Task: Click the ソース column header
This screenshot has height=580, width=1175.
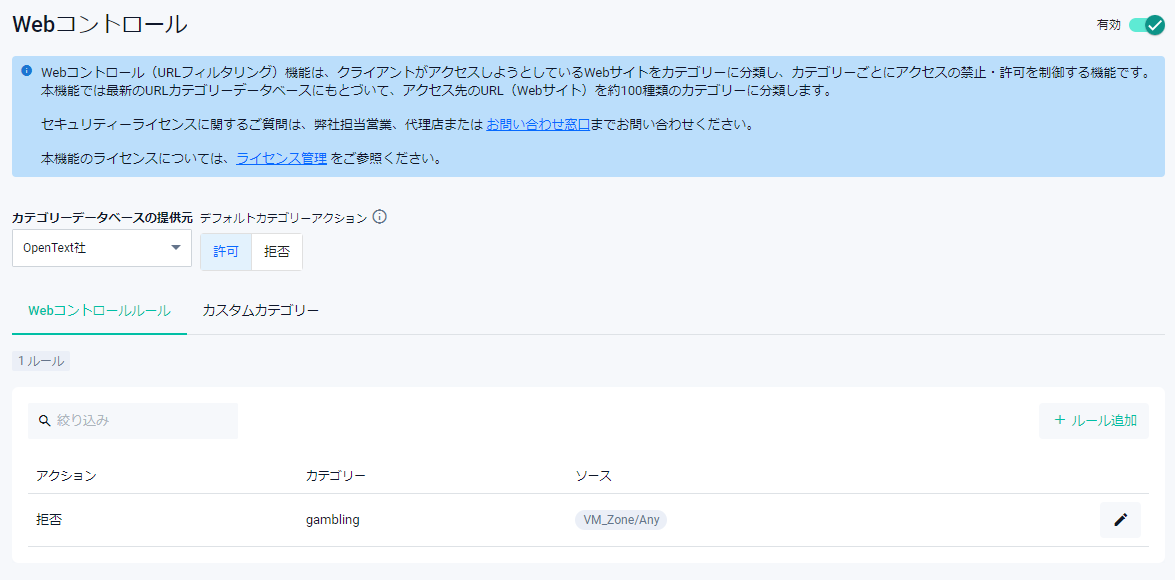Action: tap(593, 476)
